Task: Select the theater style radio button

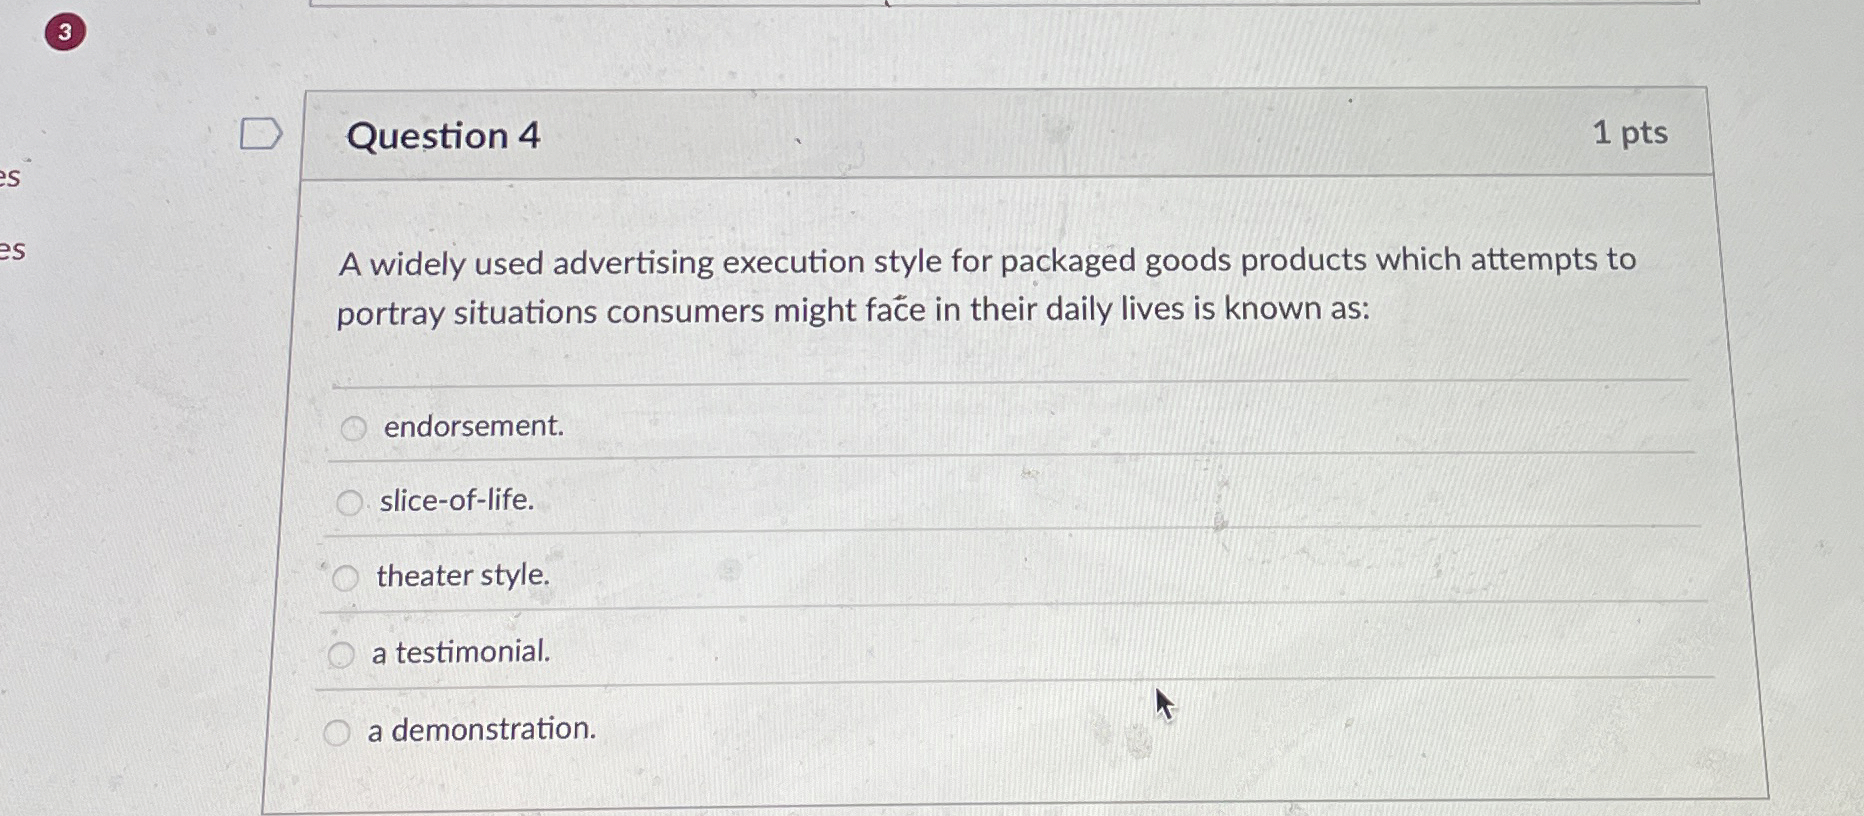Action: point(345,578)
